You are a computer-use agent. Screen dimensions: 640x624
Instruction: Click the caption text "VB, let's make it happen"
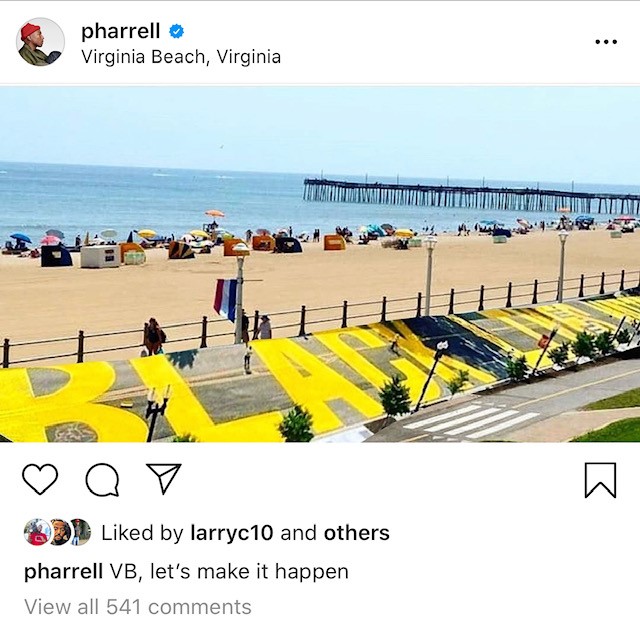click(229, 571)
